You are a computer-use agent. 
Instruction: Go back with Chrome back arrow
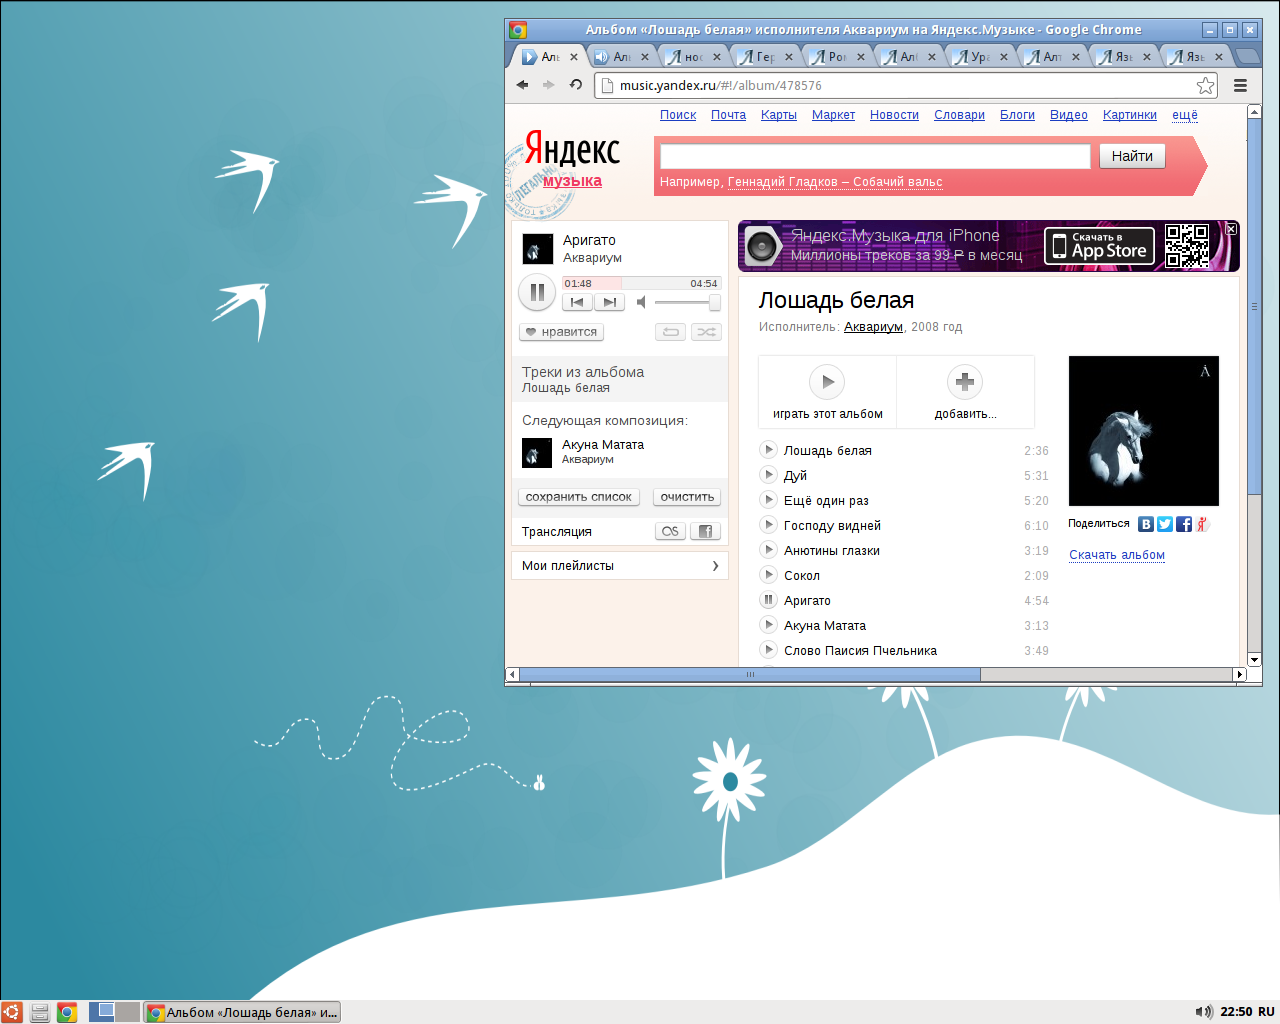(522, 85)
